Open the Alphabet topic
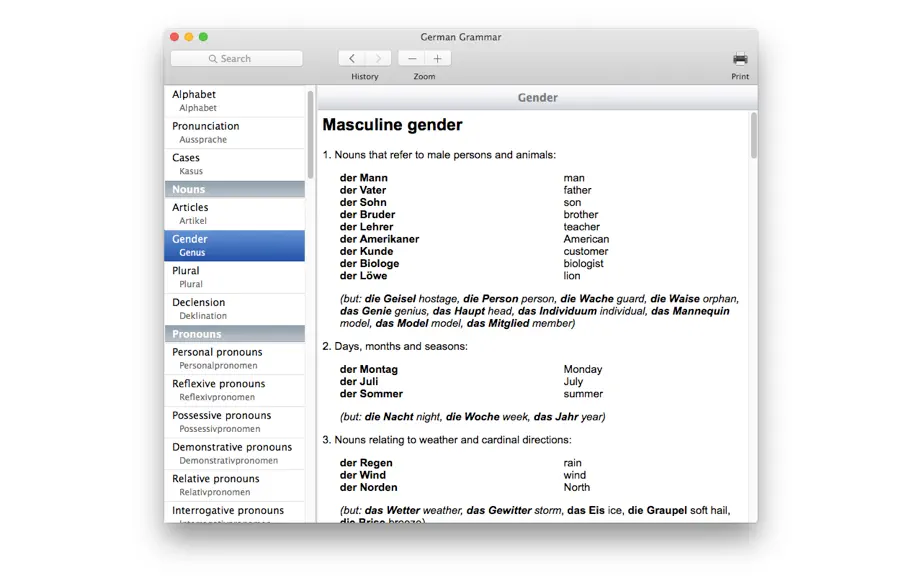Screen dimensions: 922x576 tap(235, 101)
